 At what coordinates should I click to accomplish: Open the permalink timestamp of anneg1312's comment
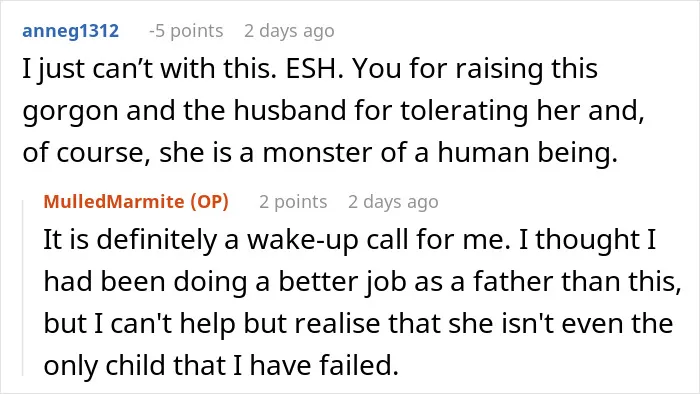click(289, 31)
